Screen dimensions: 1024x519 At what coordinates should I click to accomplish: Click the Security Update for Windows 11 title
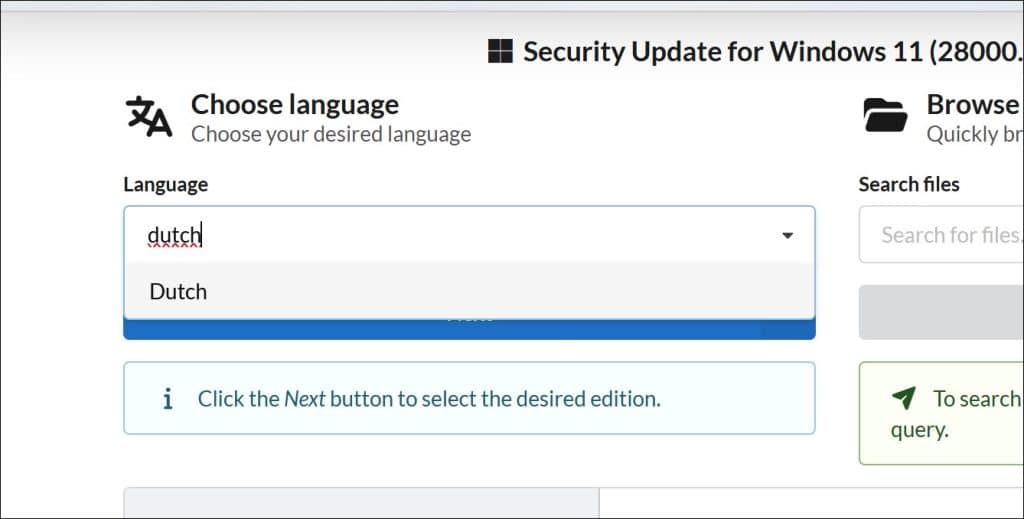coord(770,51)
